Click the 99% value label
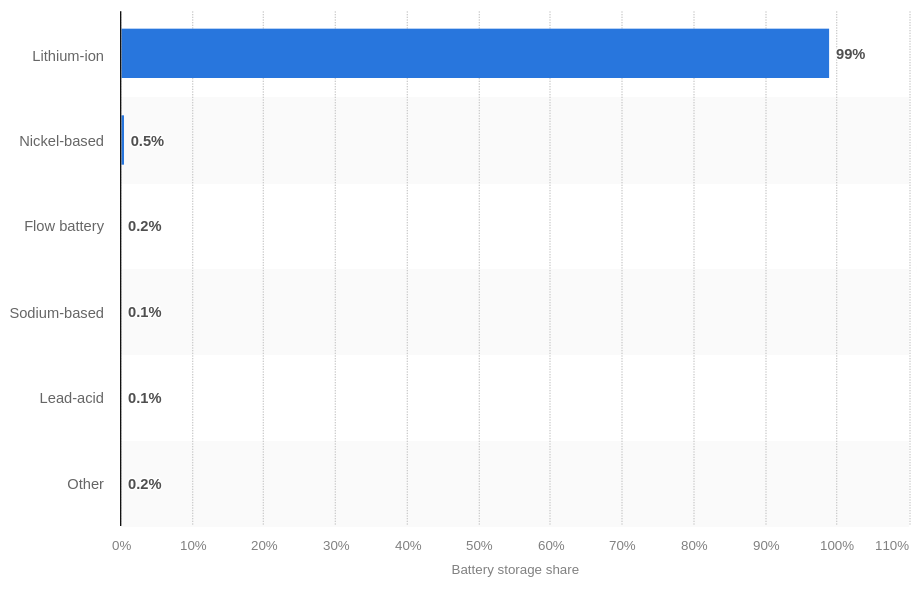The width and height of the screenshot is (917, 593). [x=850, y=54]
